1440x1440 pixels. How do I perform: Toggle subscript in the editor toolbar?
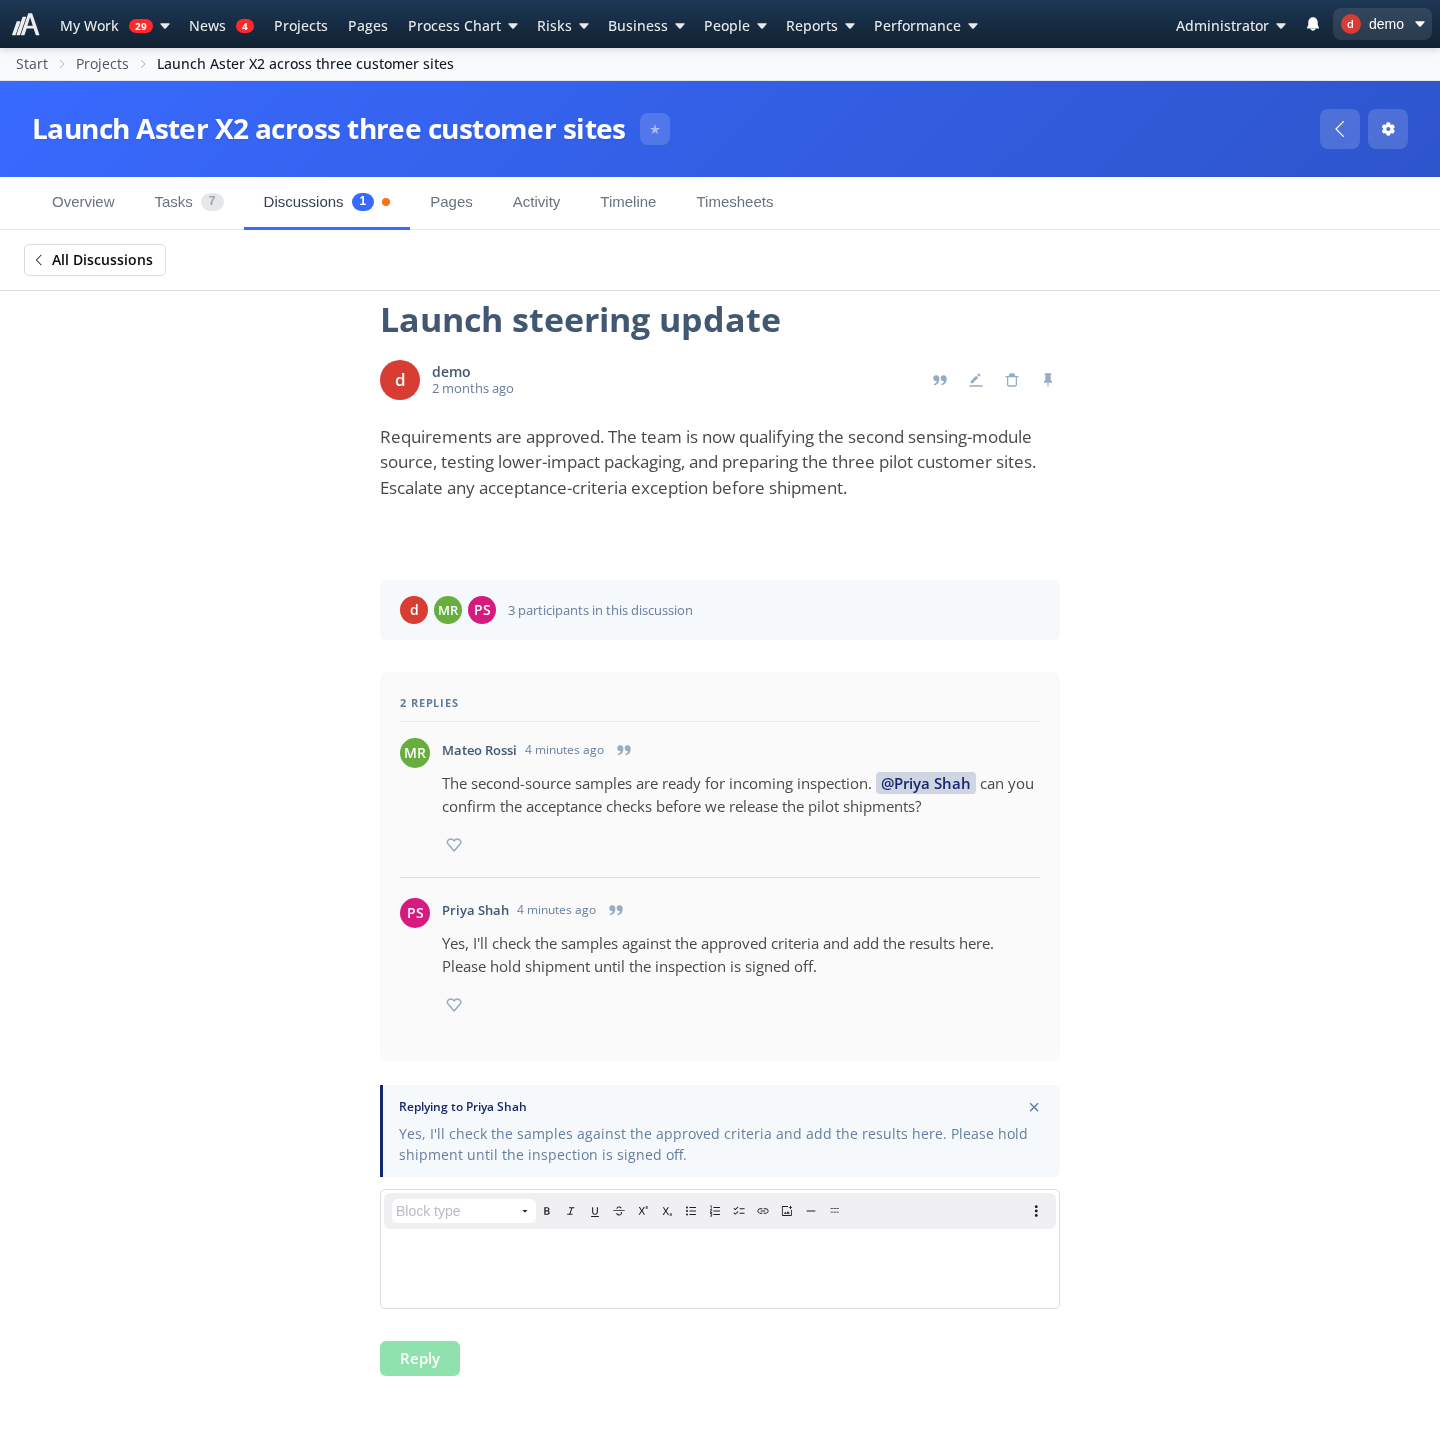pyautogui.click(x=667, y=1211)
